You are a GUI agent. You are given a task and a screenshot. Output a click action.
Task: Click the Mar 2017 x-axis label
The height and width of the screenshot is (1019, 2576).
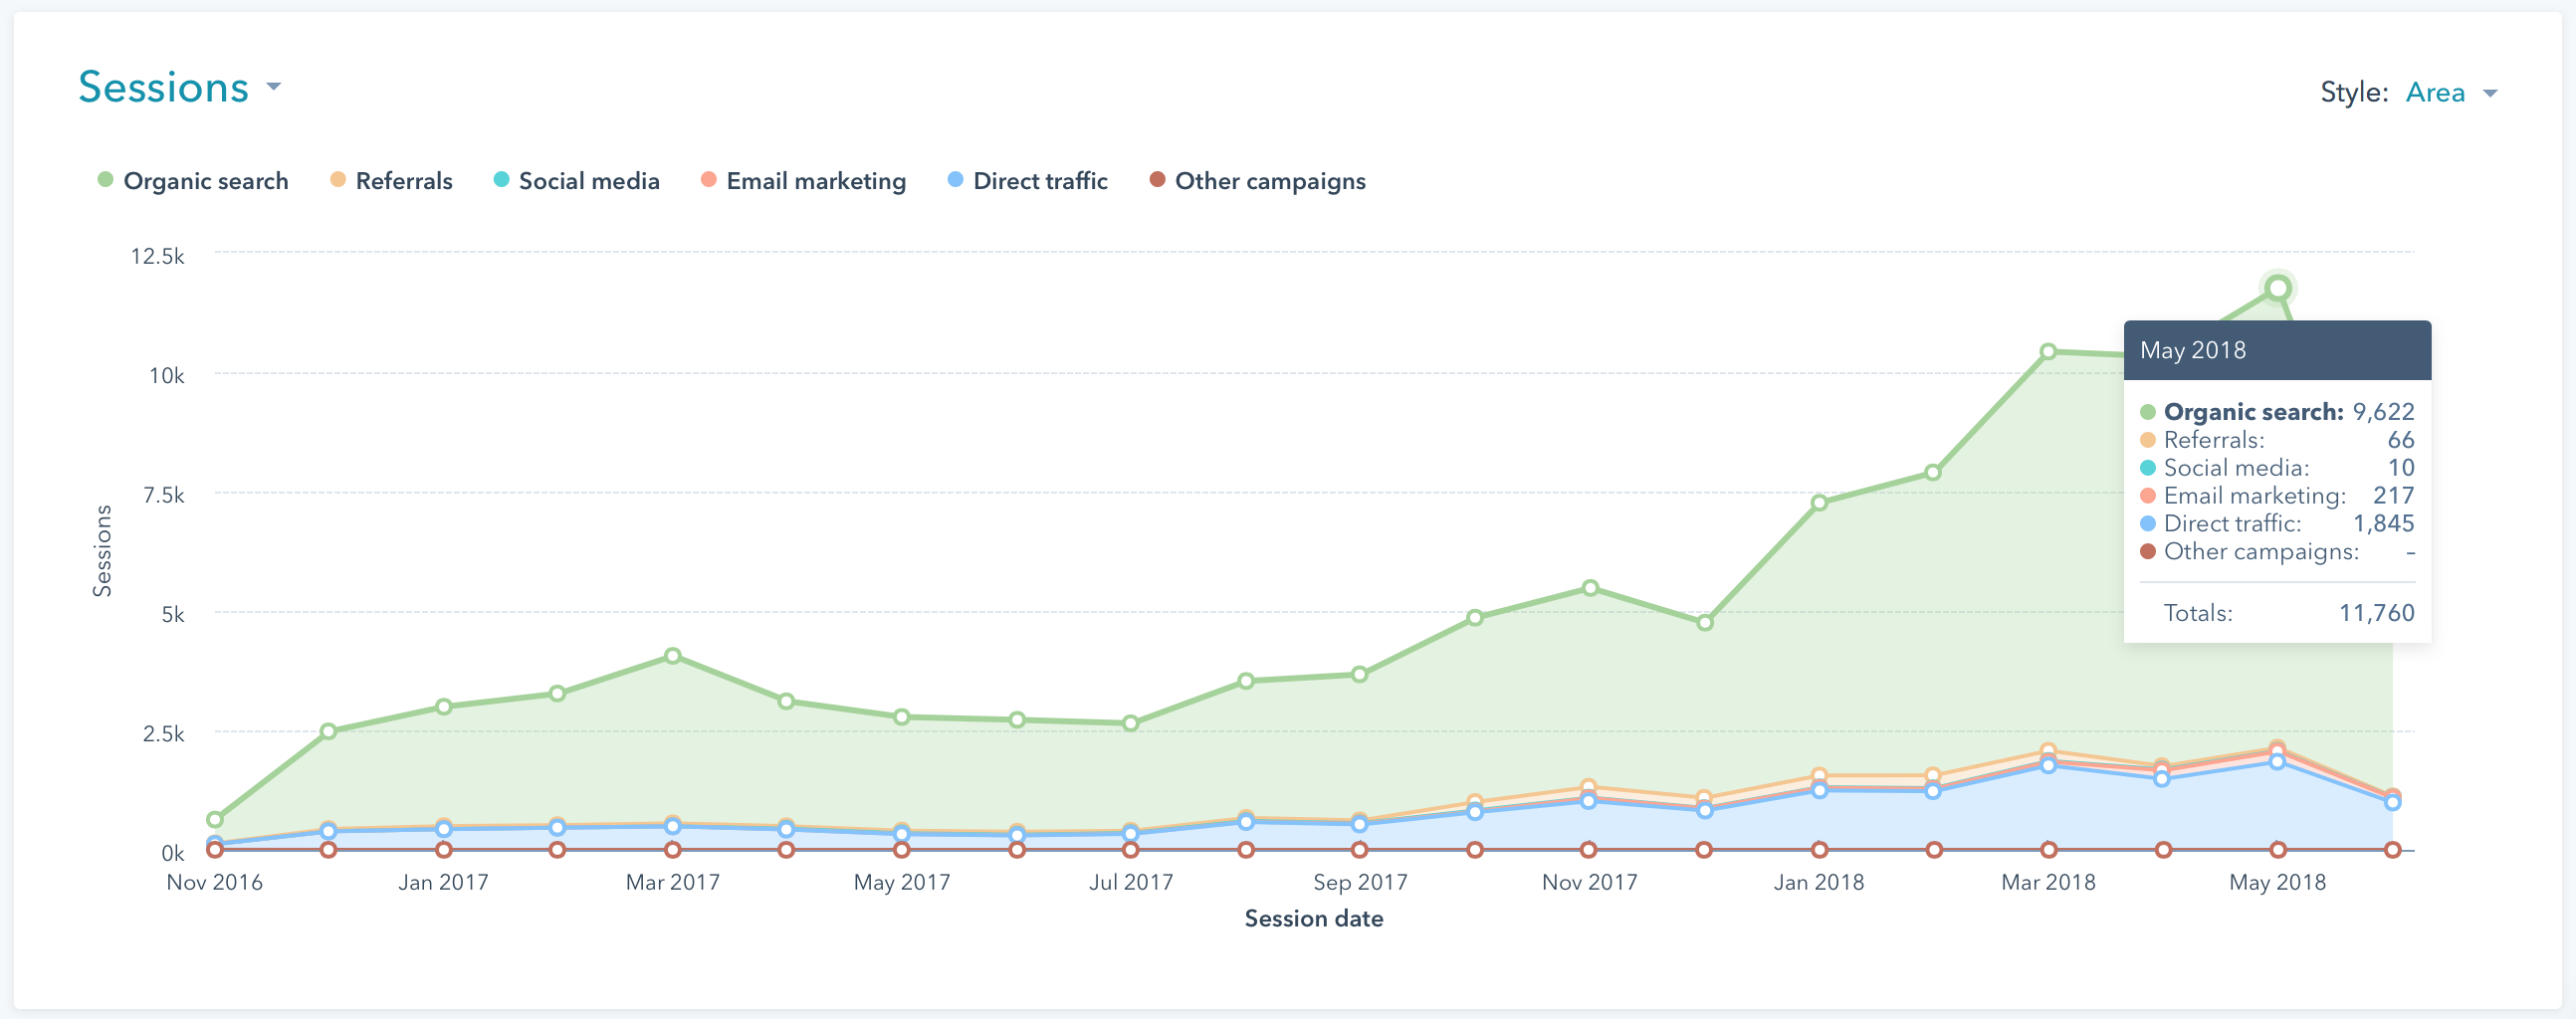point(673,882)
